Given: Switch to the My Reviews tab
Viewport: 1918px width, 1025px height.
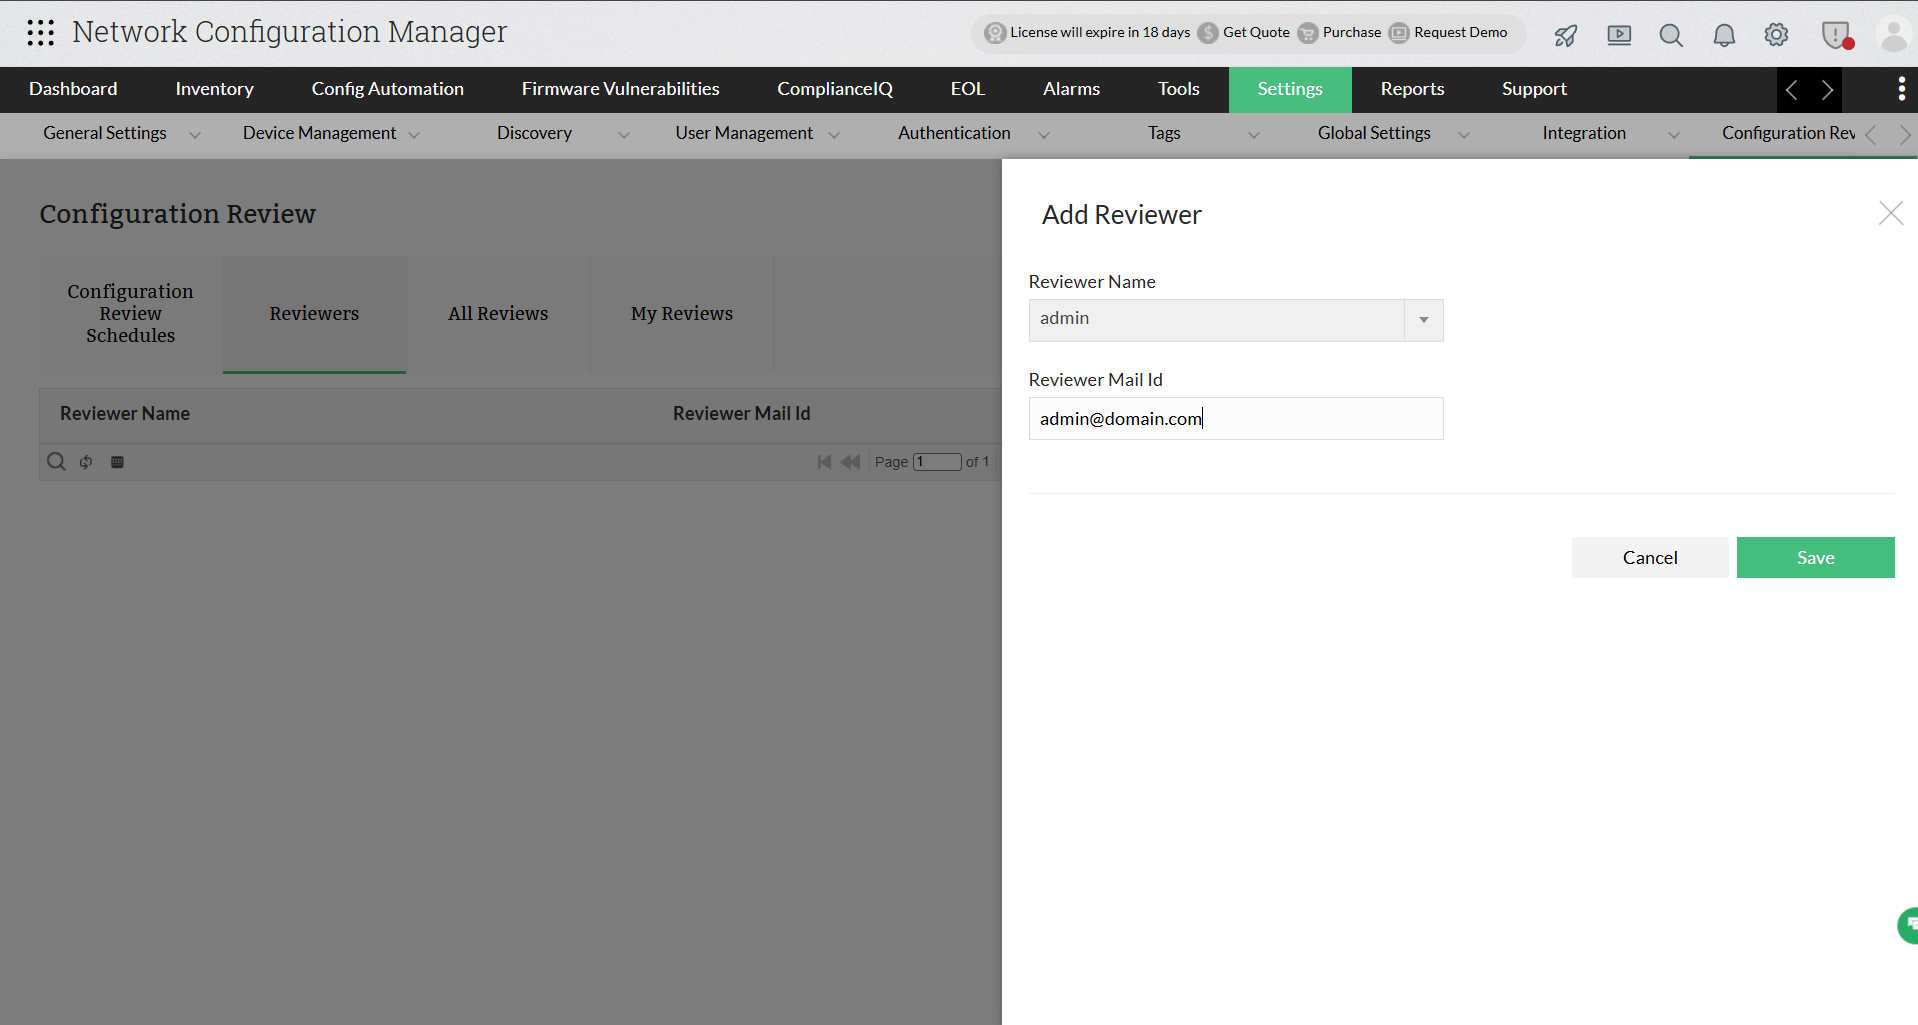Looking at the screenshot, I should 682,314.
